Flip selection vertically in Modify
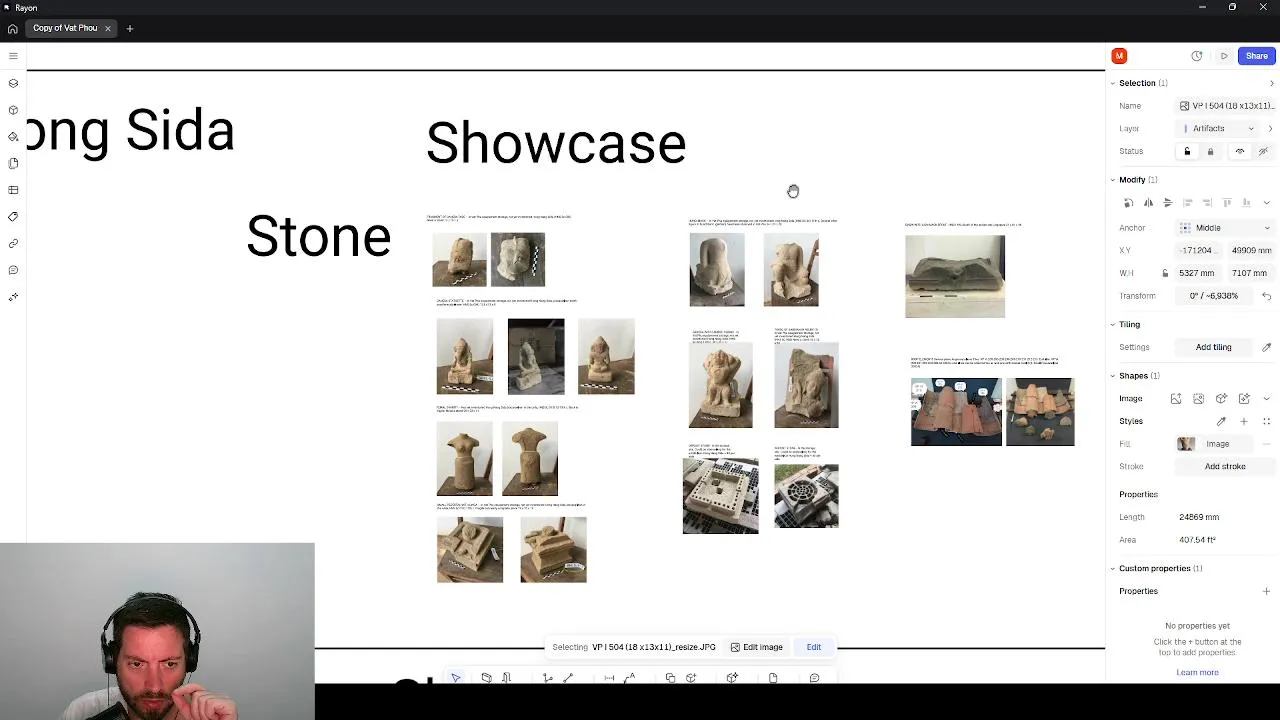Image resolution: width=1280 pixels, height=720 pixels. tap(1167, 203)
